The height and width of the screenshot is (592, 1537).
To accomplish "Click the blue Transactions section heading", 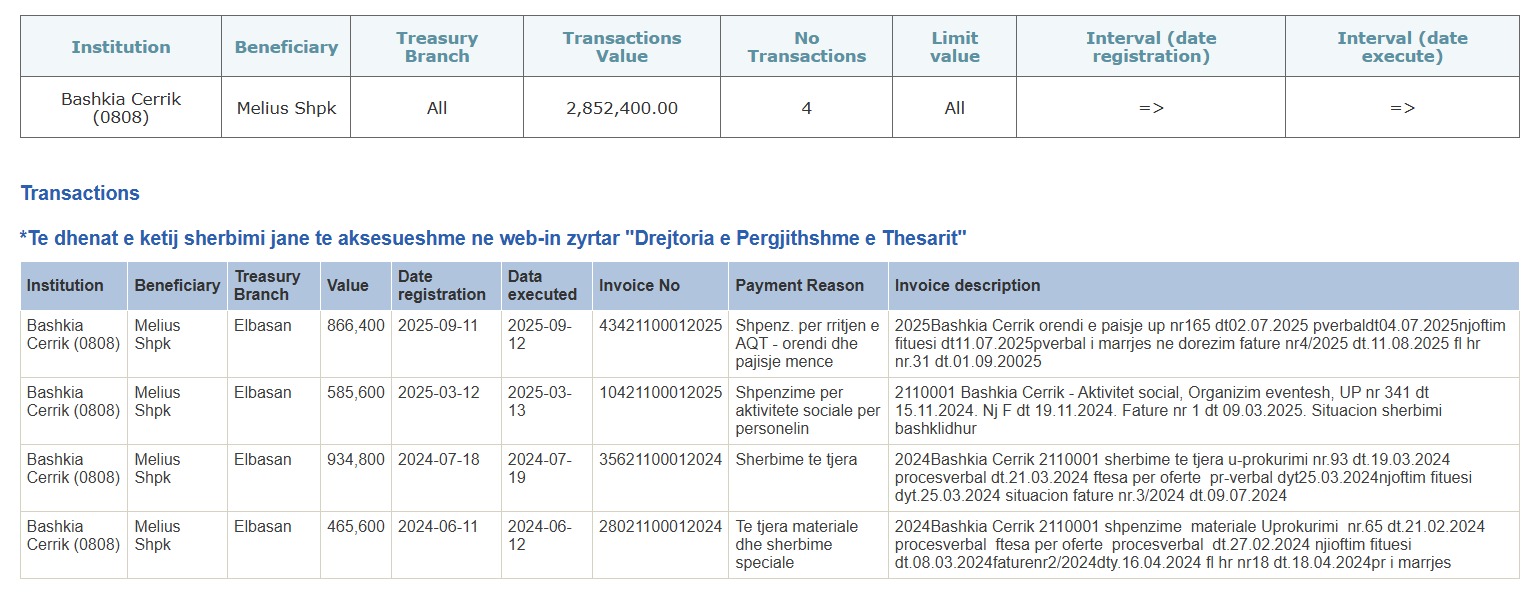I will 80,193.
